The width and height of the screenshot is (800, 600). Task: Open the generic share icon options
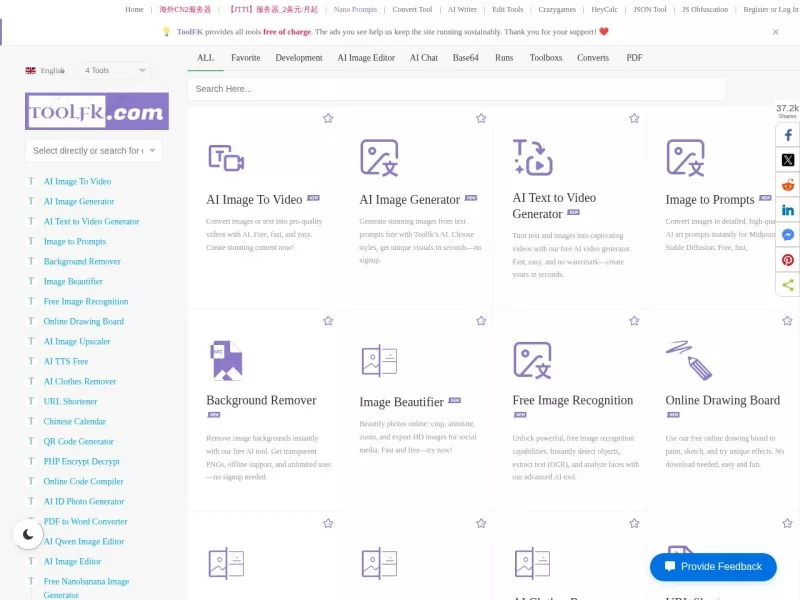pyautogui.click(x=788, y=285)
